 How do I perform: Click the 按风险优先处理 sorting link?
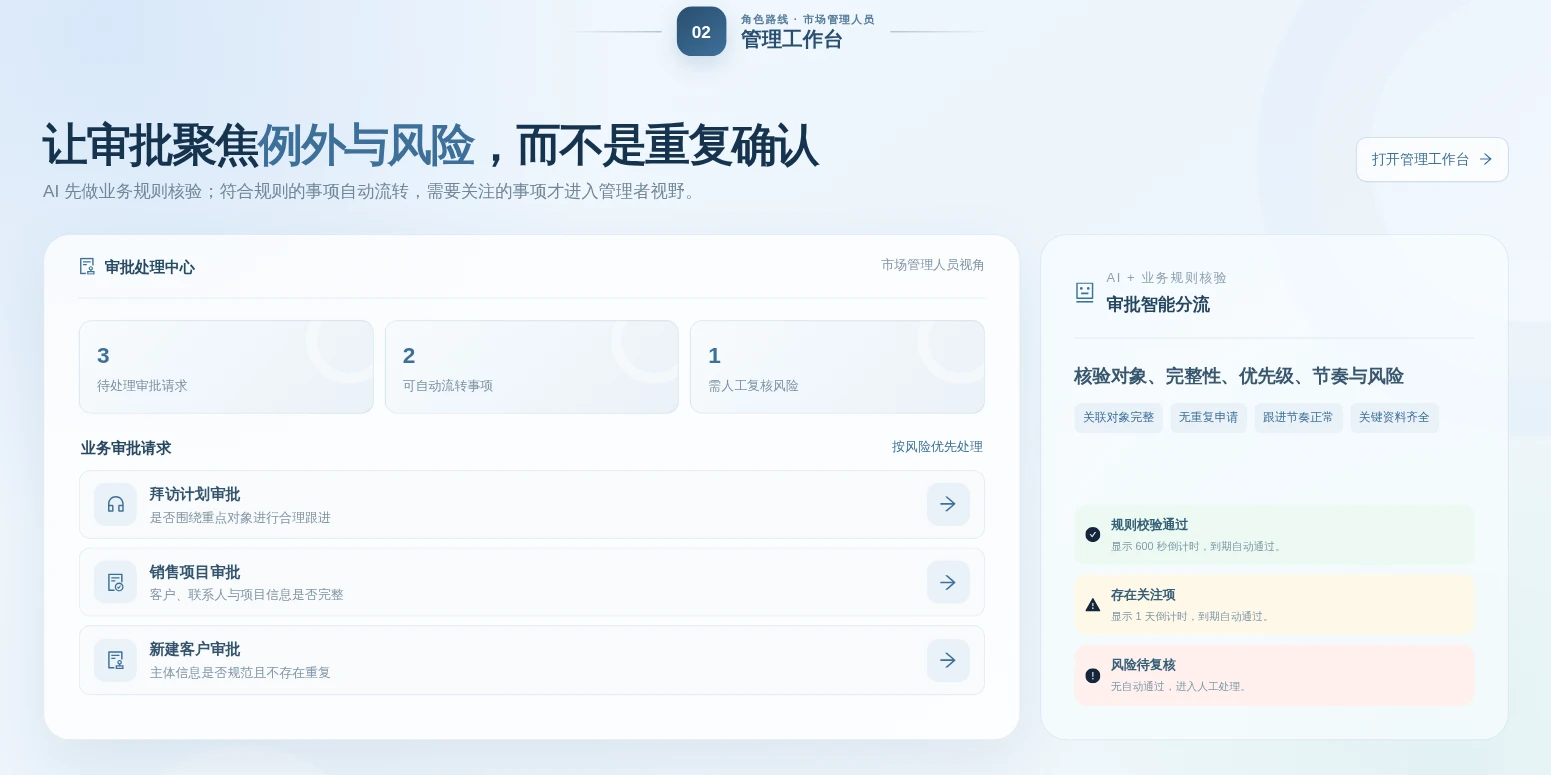[937, 447]
